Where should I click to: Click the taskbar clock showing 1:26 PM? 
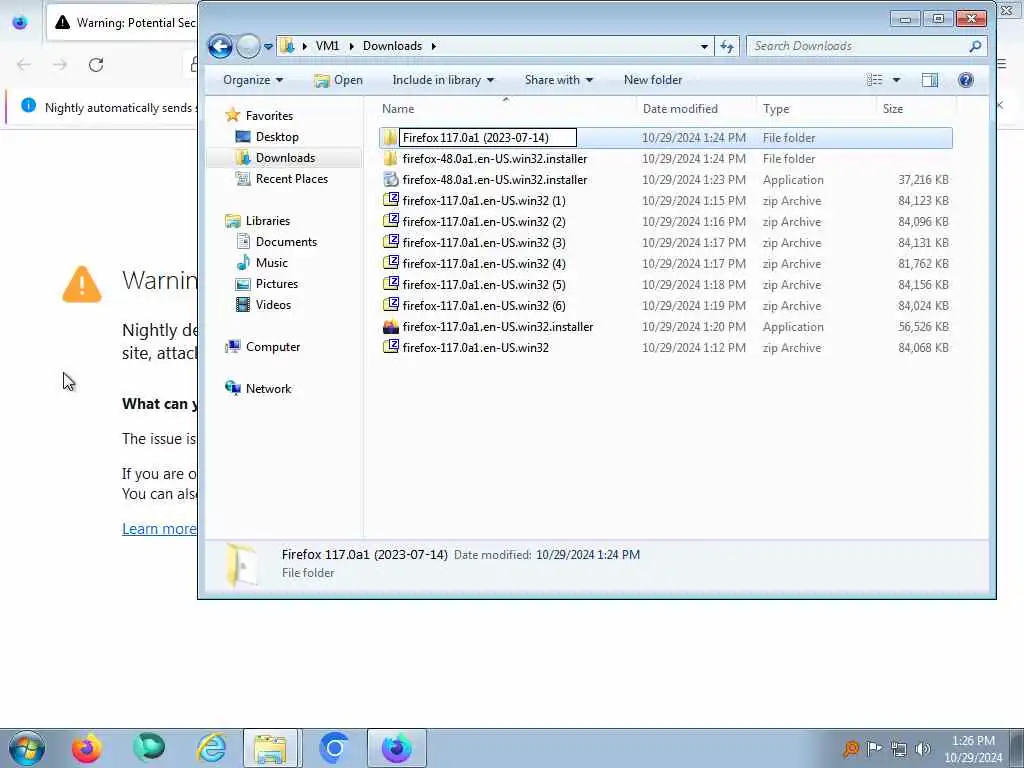coord(973,749)
